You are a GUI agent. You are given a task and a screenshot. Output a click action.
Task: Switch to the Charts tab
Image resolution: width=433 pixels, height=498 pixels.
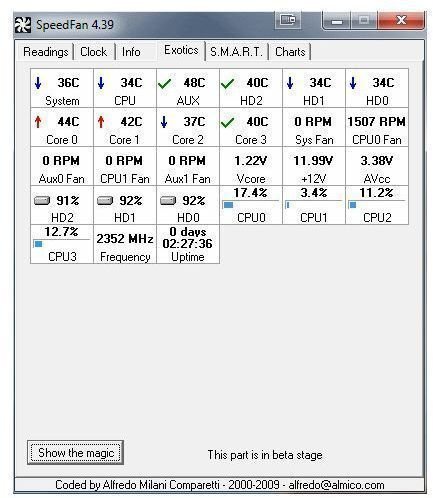[x=290, y=52]
